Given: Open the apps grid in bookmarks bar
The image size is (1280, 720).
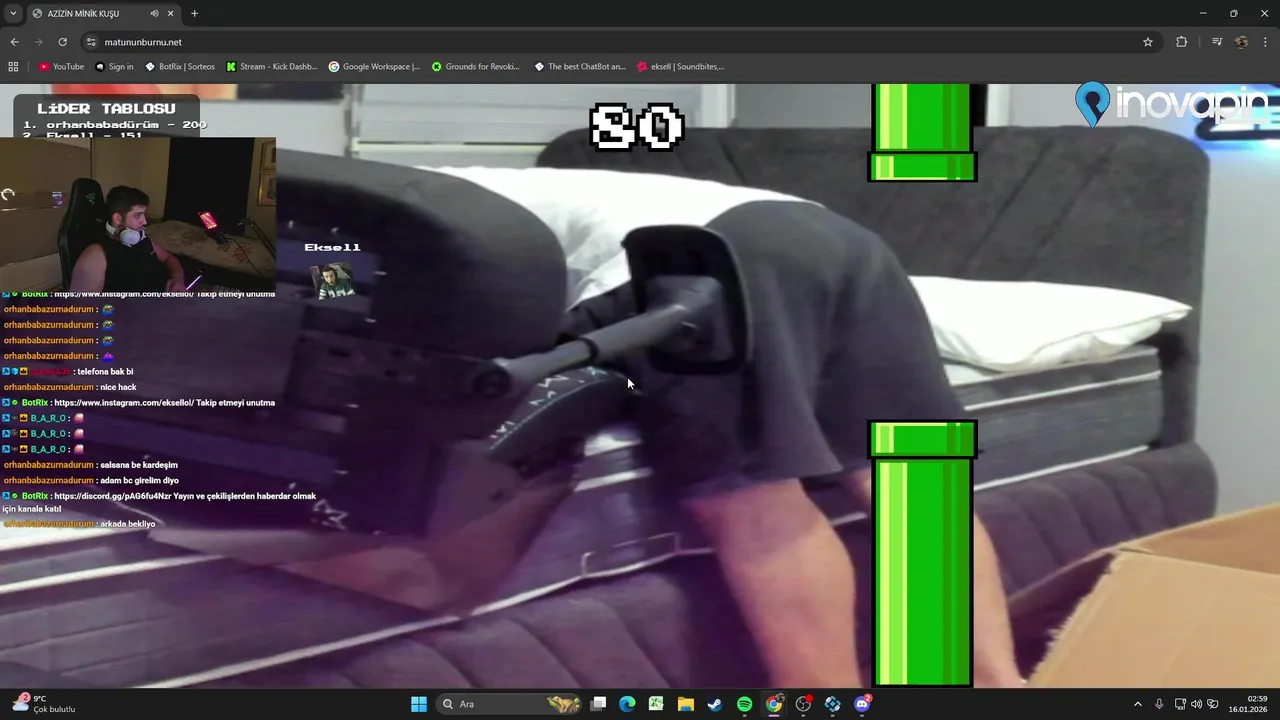Looking at the screenshot, I should pyautogui.click(x=13, y=66).
